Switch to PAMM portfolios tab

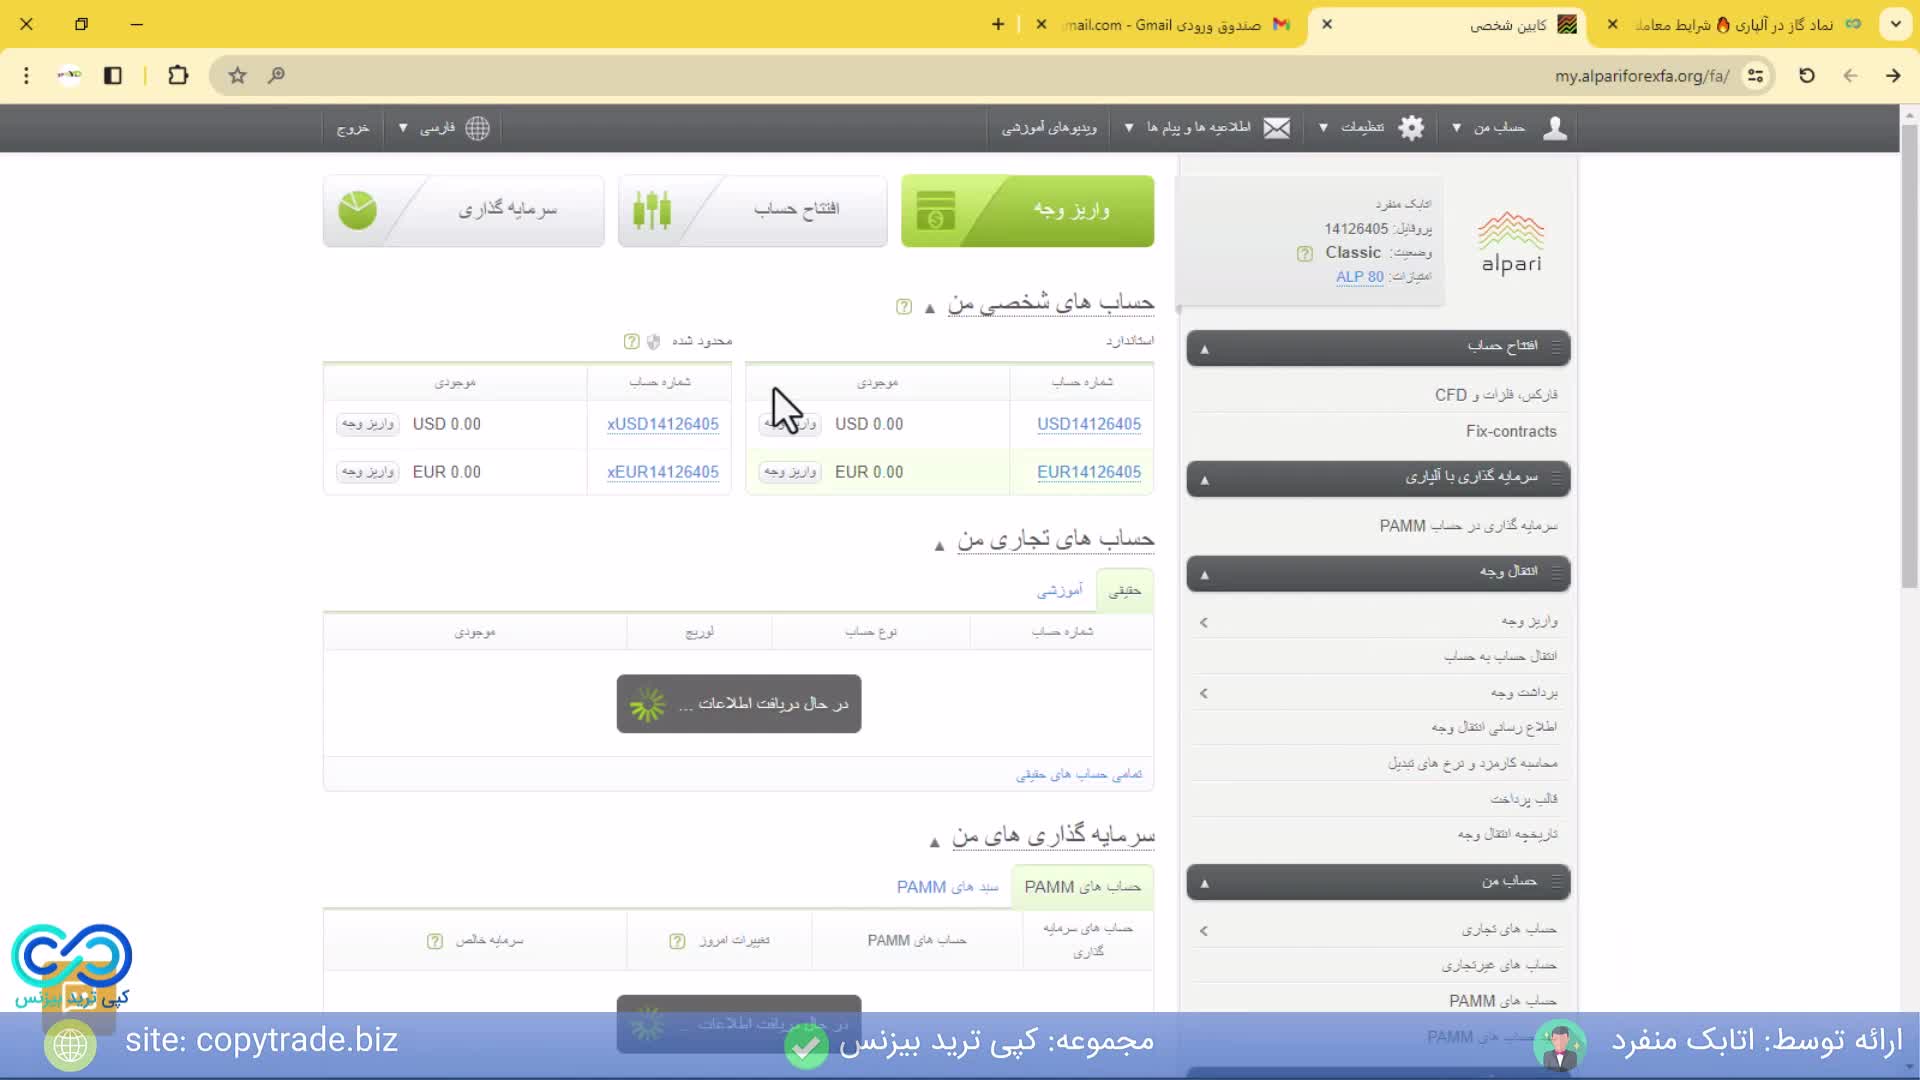[947, 887]
